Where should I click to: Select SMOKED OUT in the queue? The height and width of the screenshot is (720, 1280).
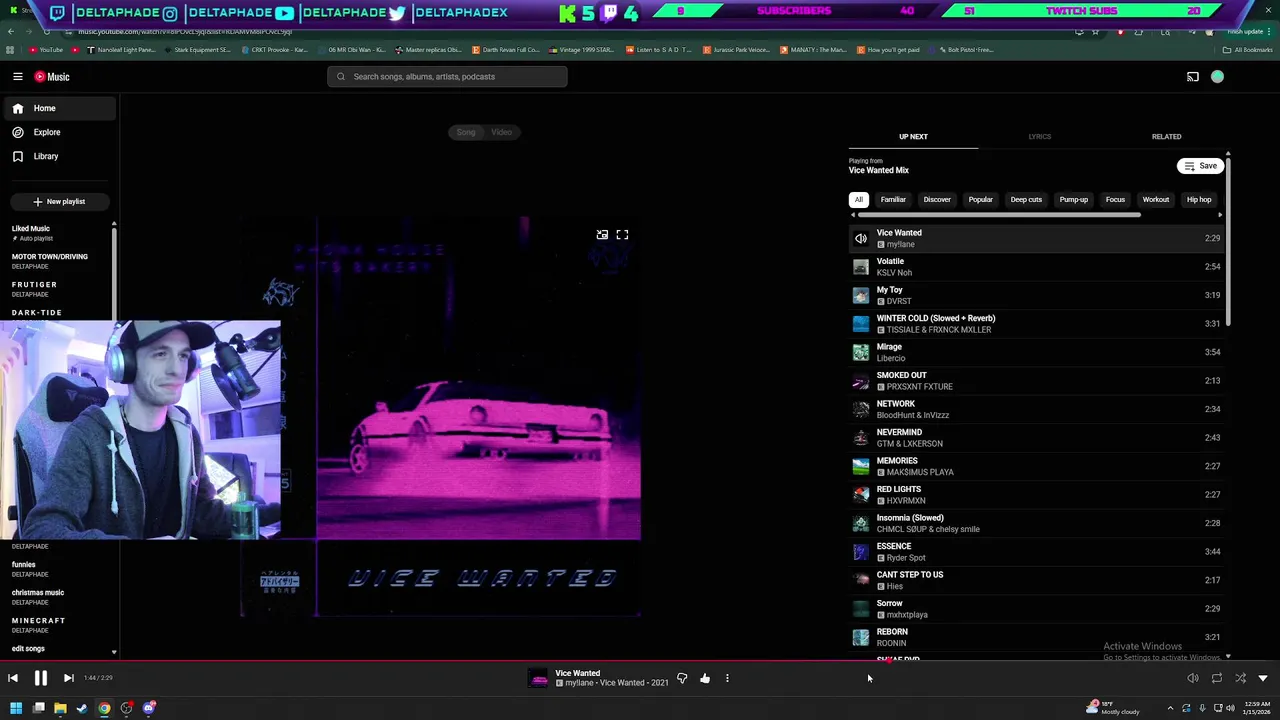(1036, 381)
